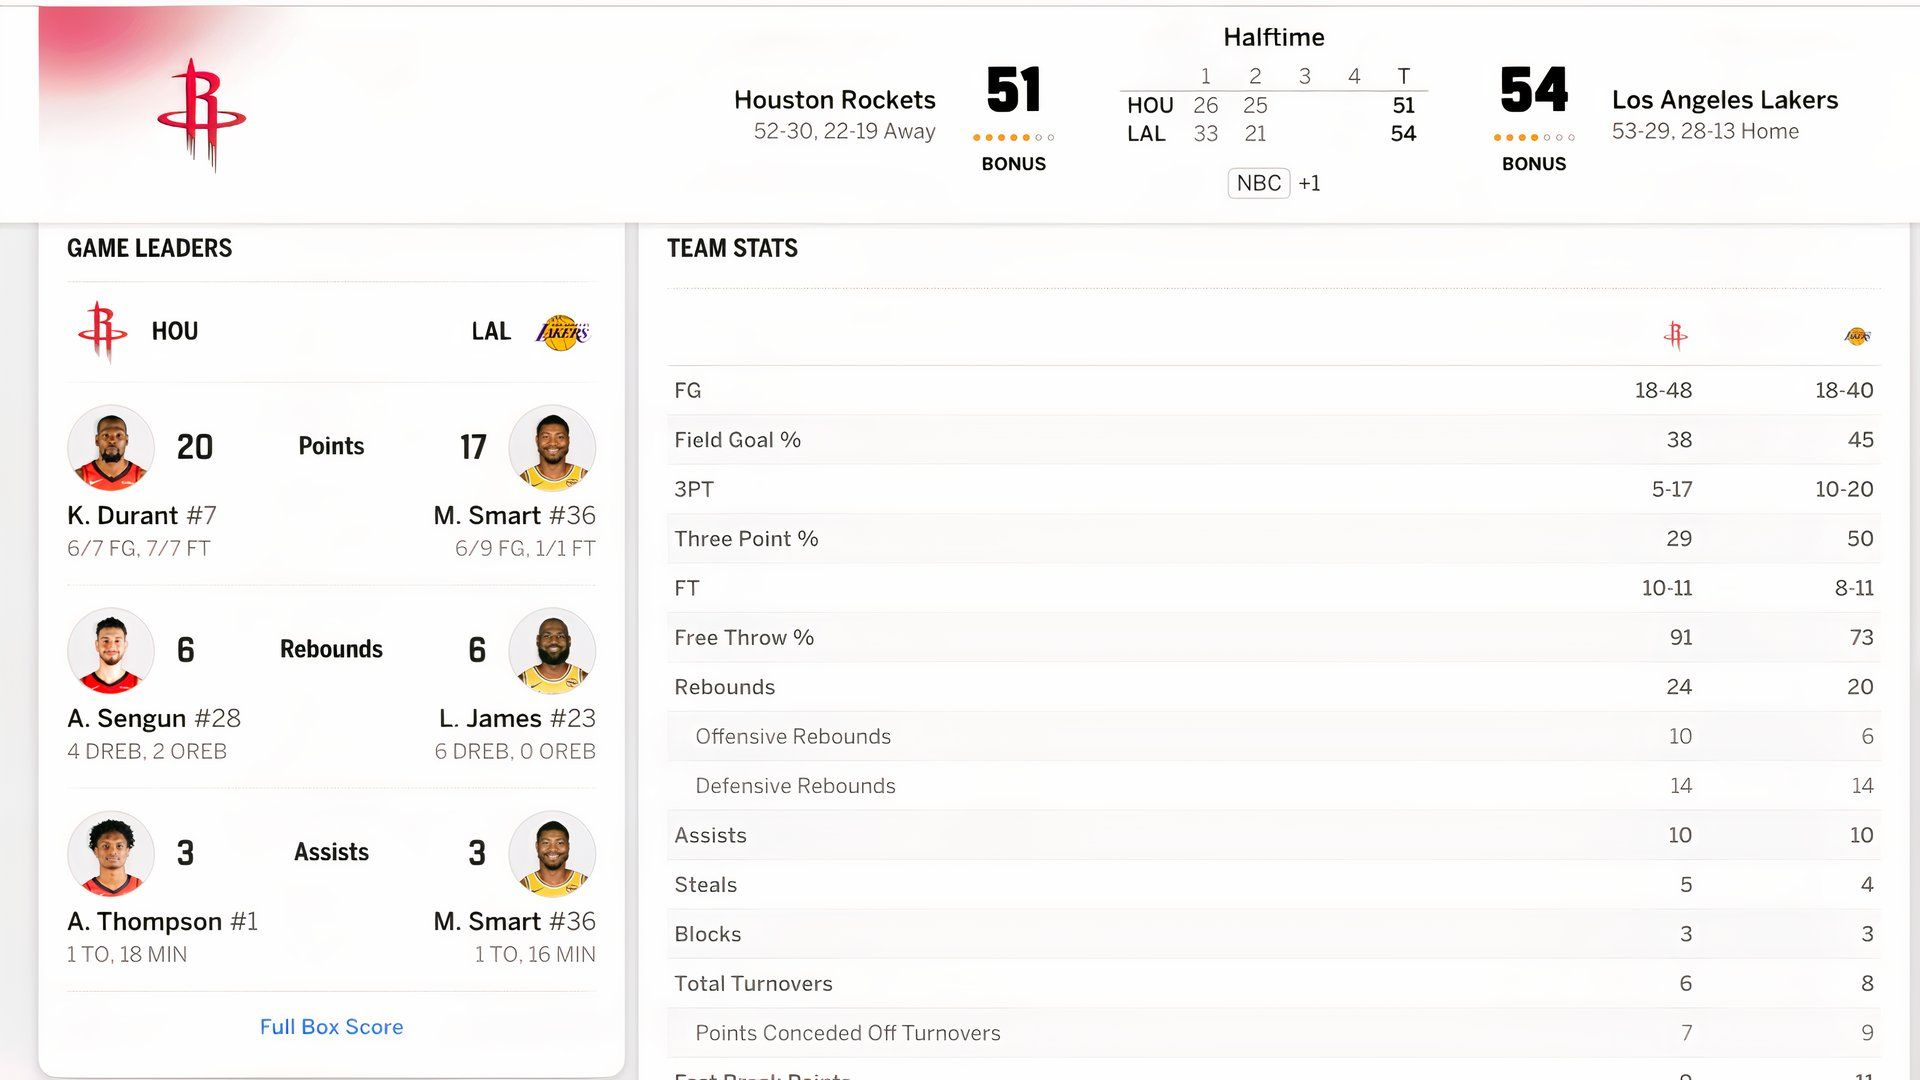Viewport: 1920px width, 1080px height.
Task: Click LAL first quarter score 33
Action: click(1205, 134)
